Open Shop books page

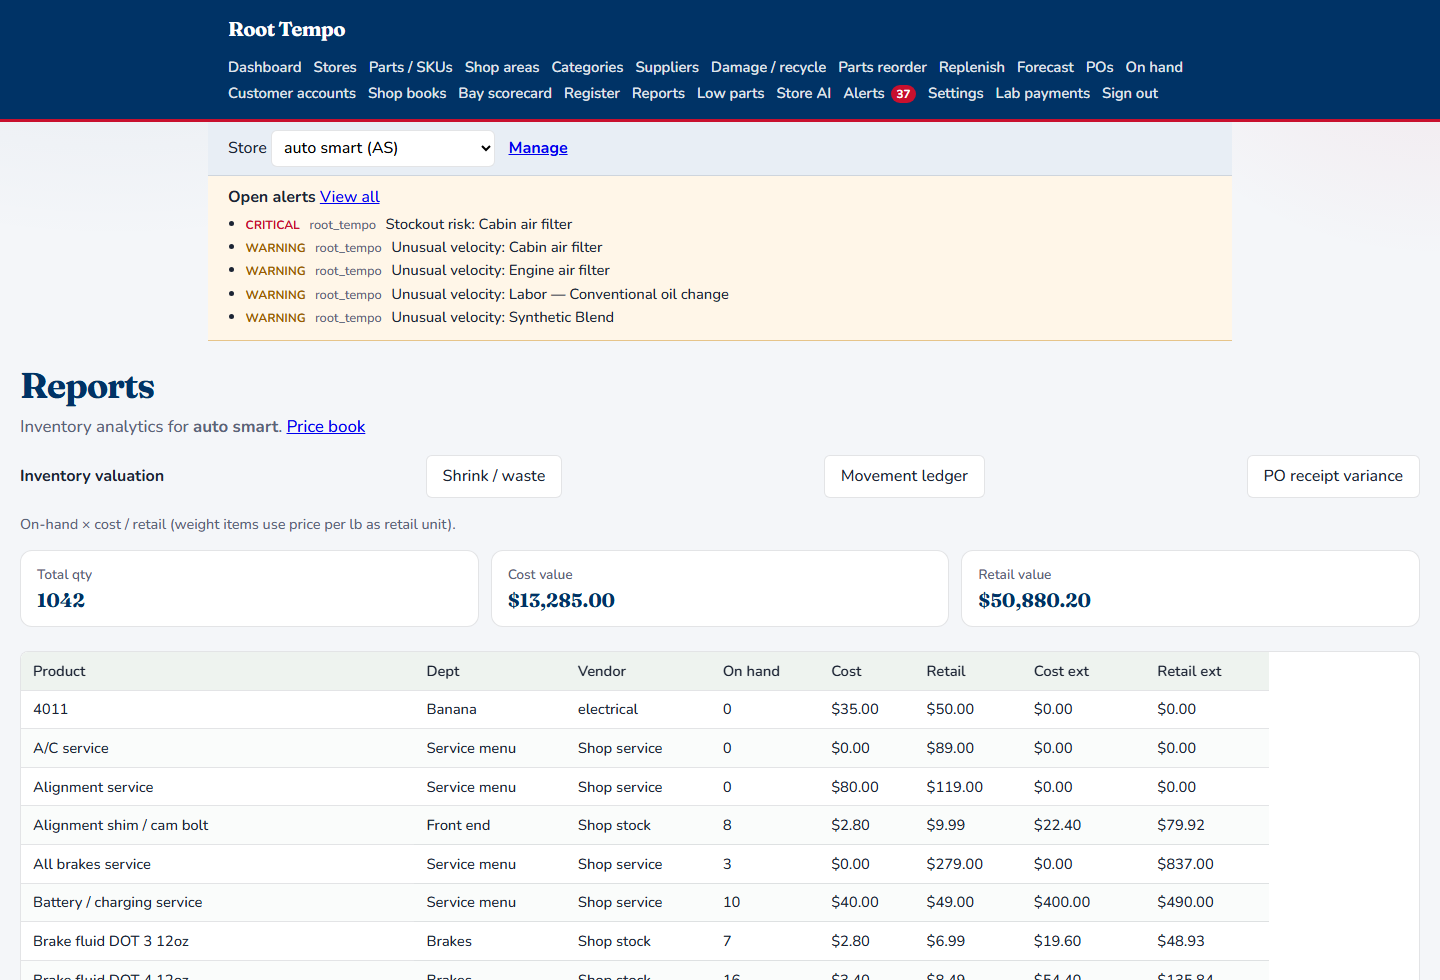[407, 93]
